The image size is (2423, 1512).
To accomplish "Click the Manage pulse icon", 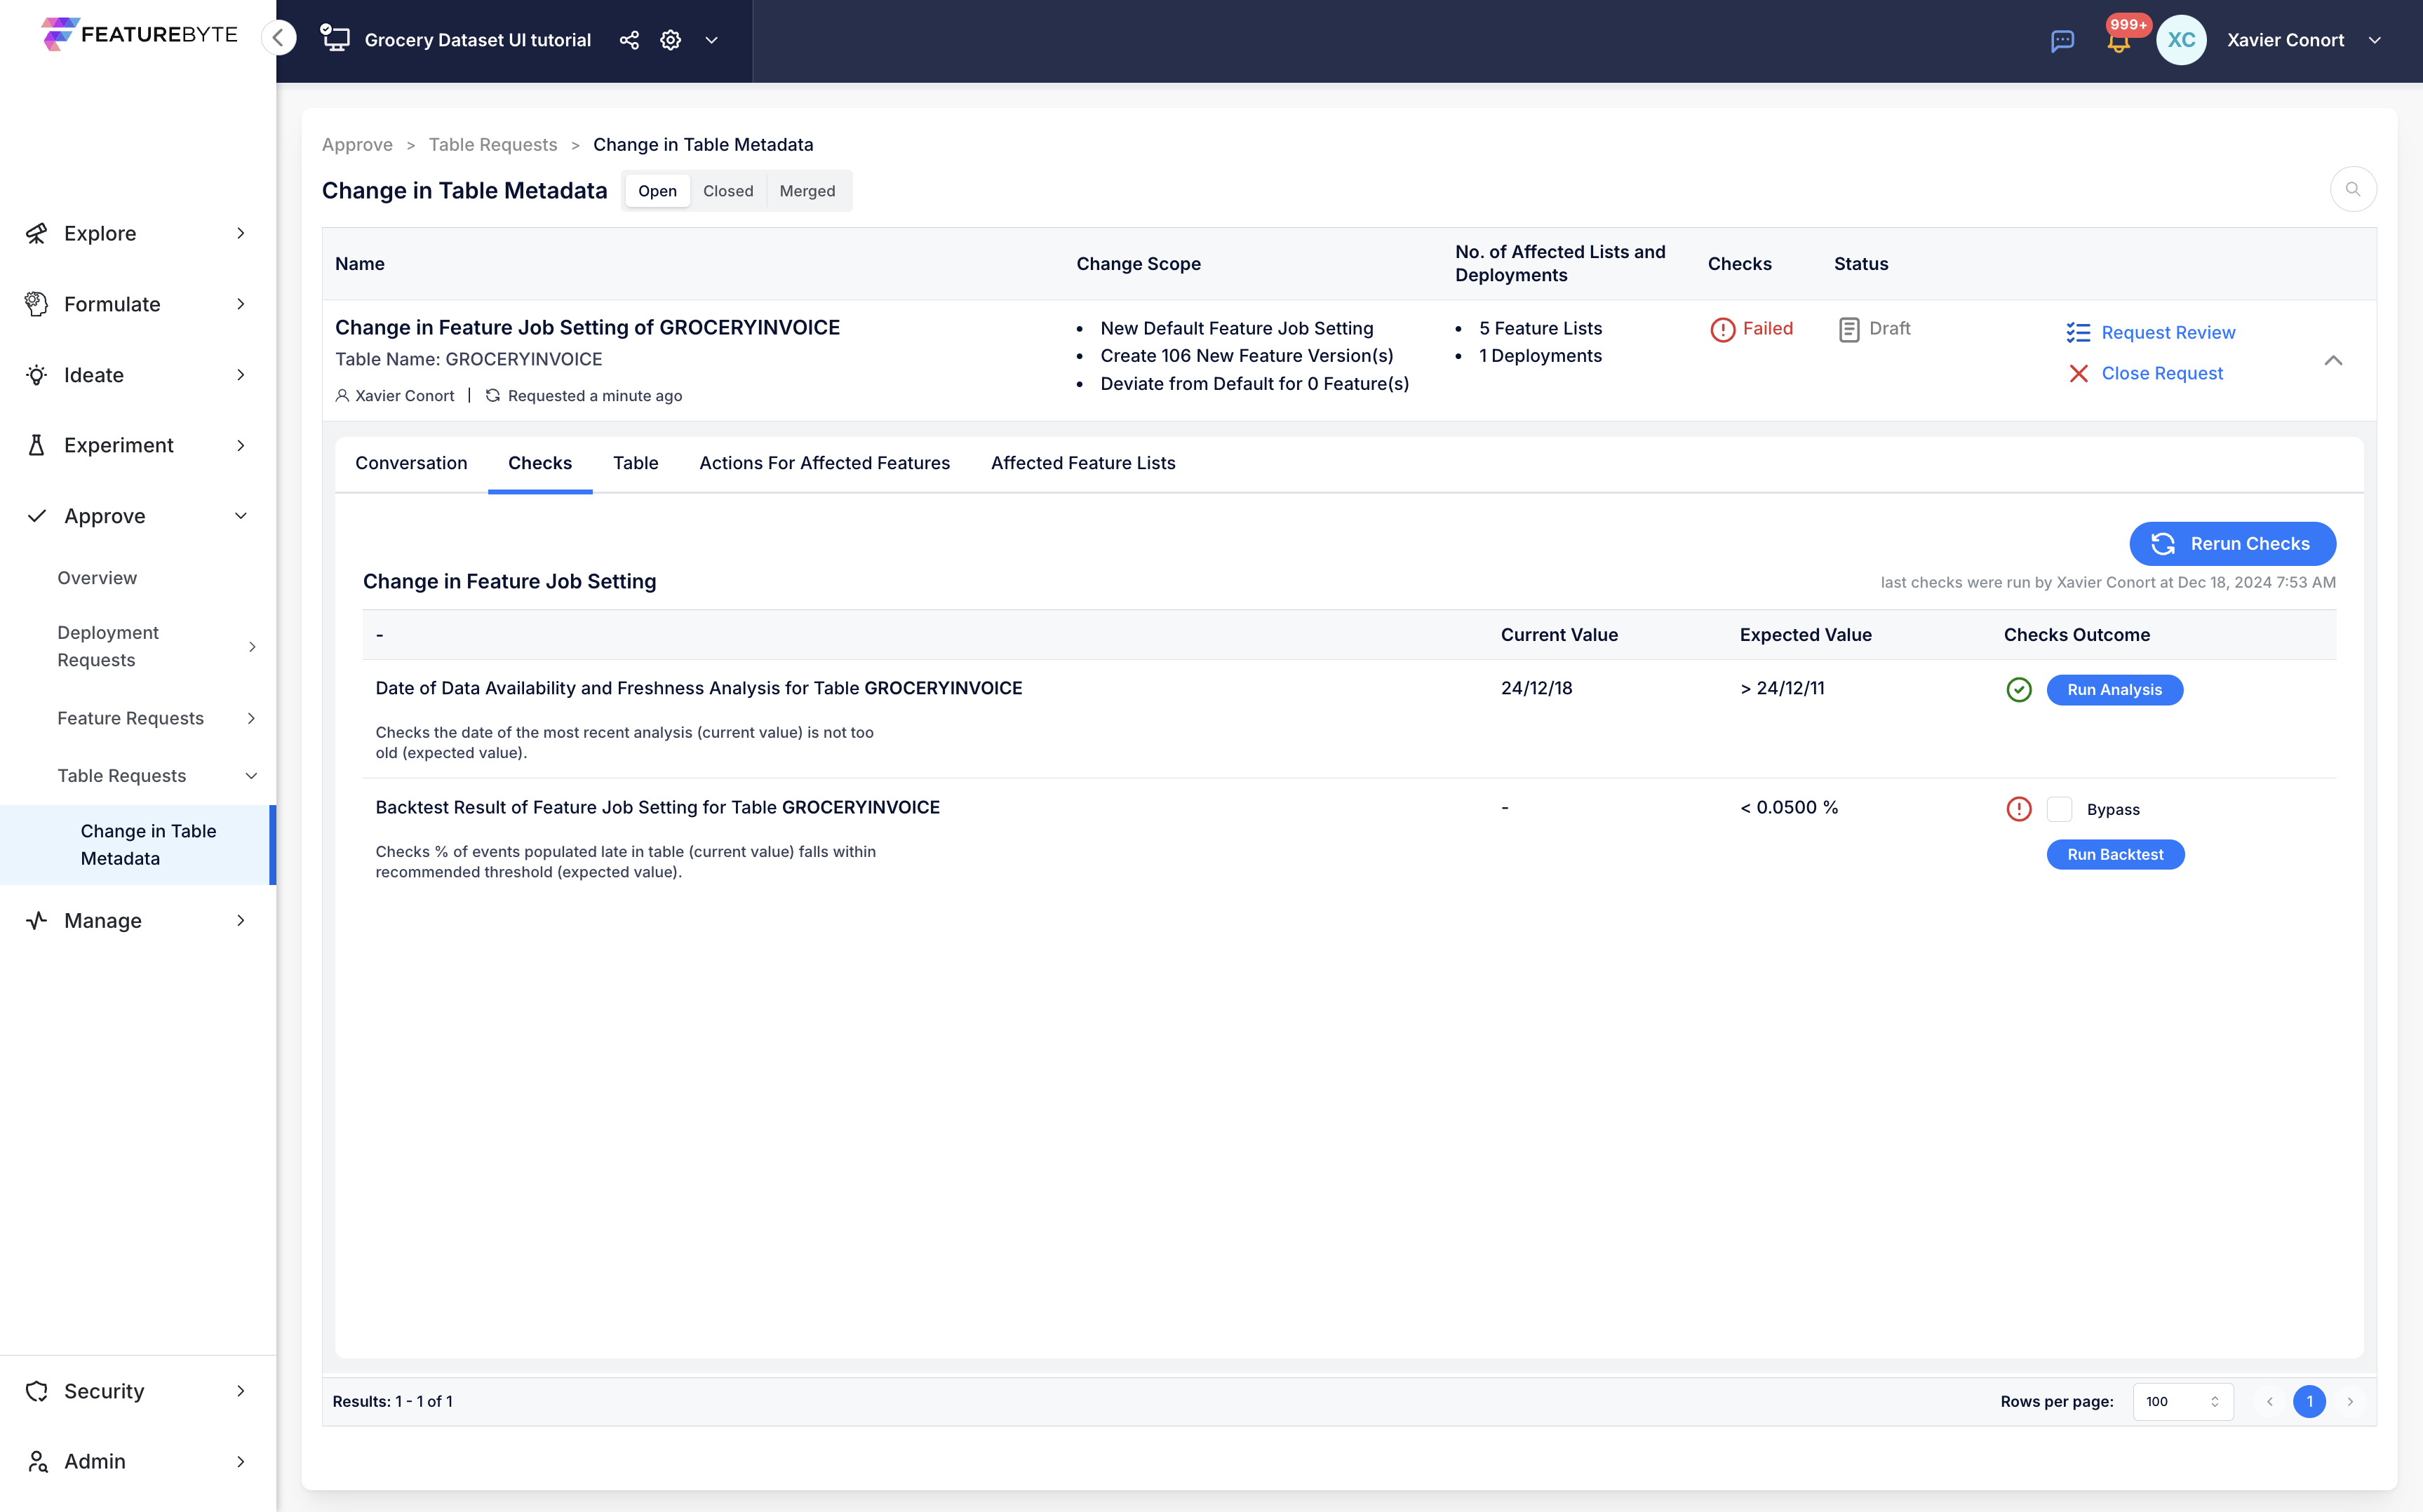I will point(37,920).
